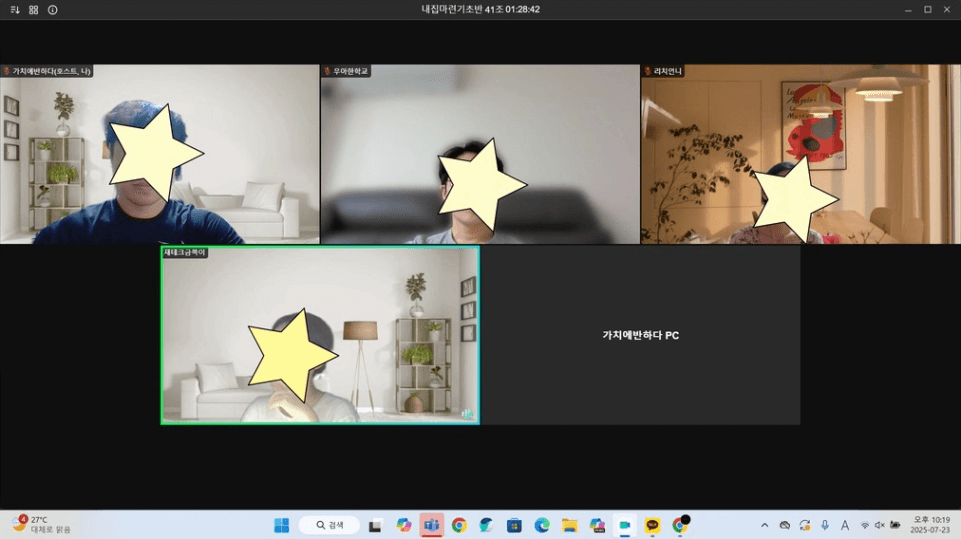Open the clock and date flyout
Viewport: 961px width, 539px height.
click(x=930, y=525)
